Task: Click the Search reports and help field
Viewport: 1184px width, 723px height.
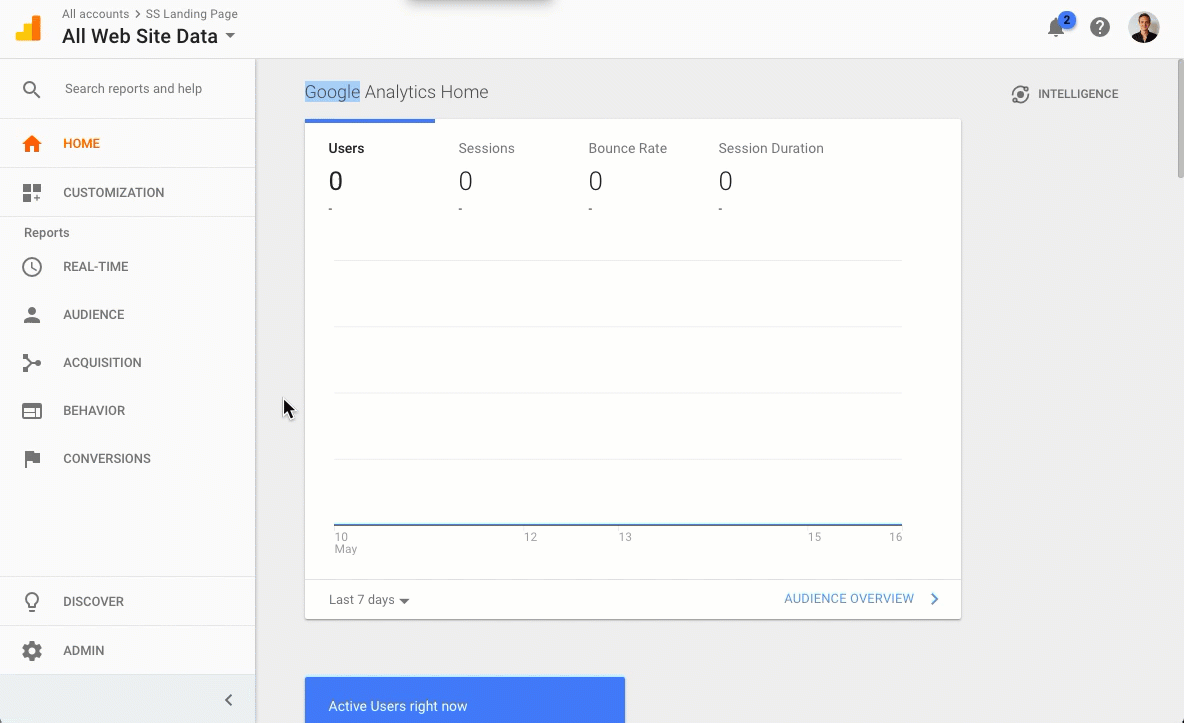Action: point(133,89)
